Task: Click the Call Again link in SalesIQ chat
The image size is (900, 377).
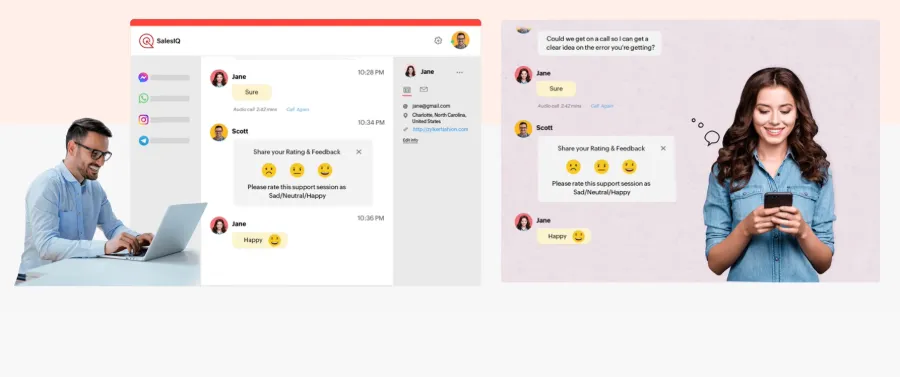Action: (298, 109)
